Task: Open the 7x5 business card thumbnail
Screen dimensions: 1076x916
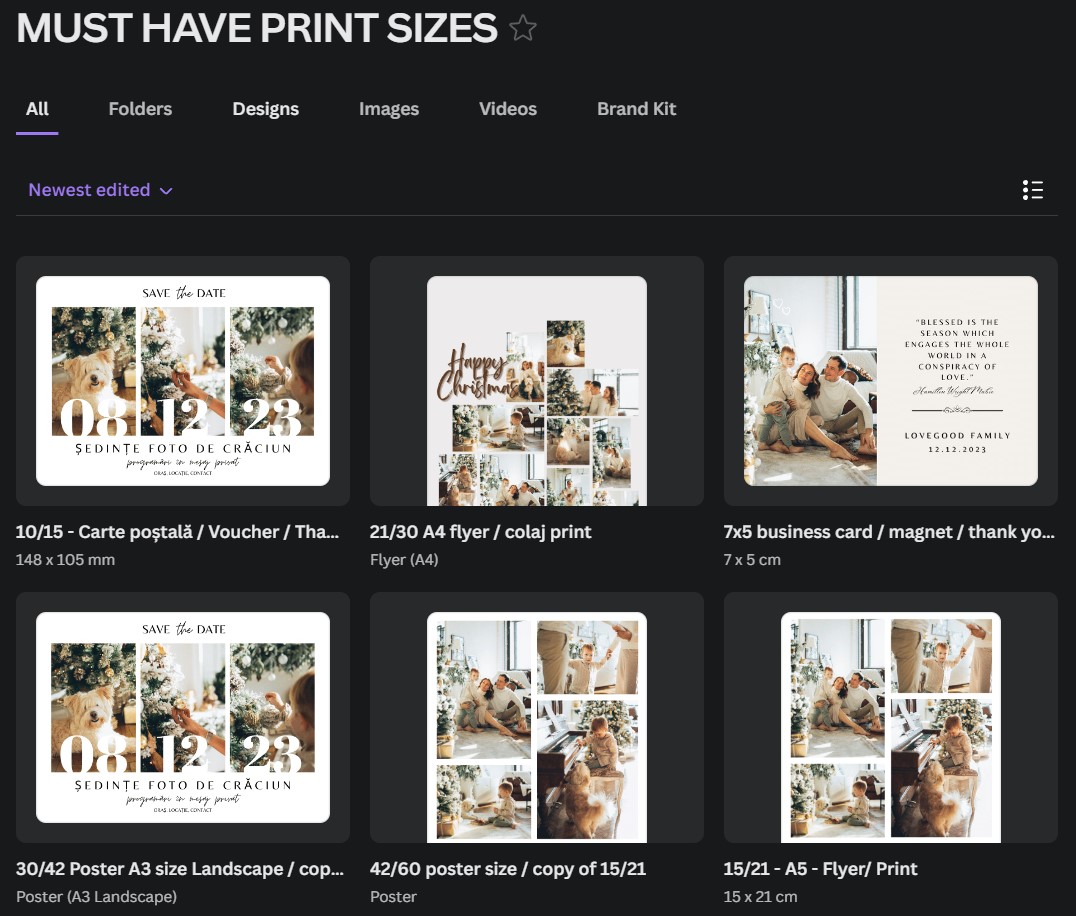Action: [891, 381]
